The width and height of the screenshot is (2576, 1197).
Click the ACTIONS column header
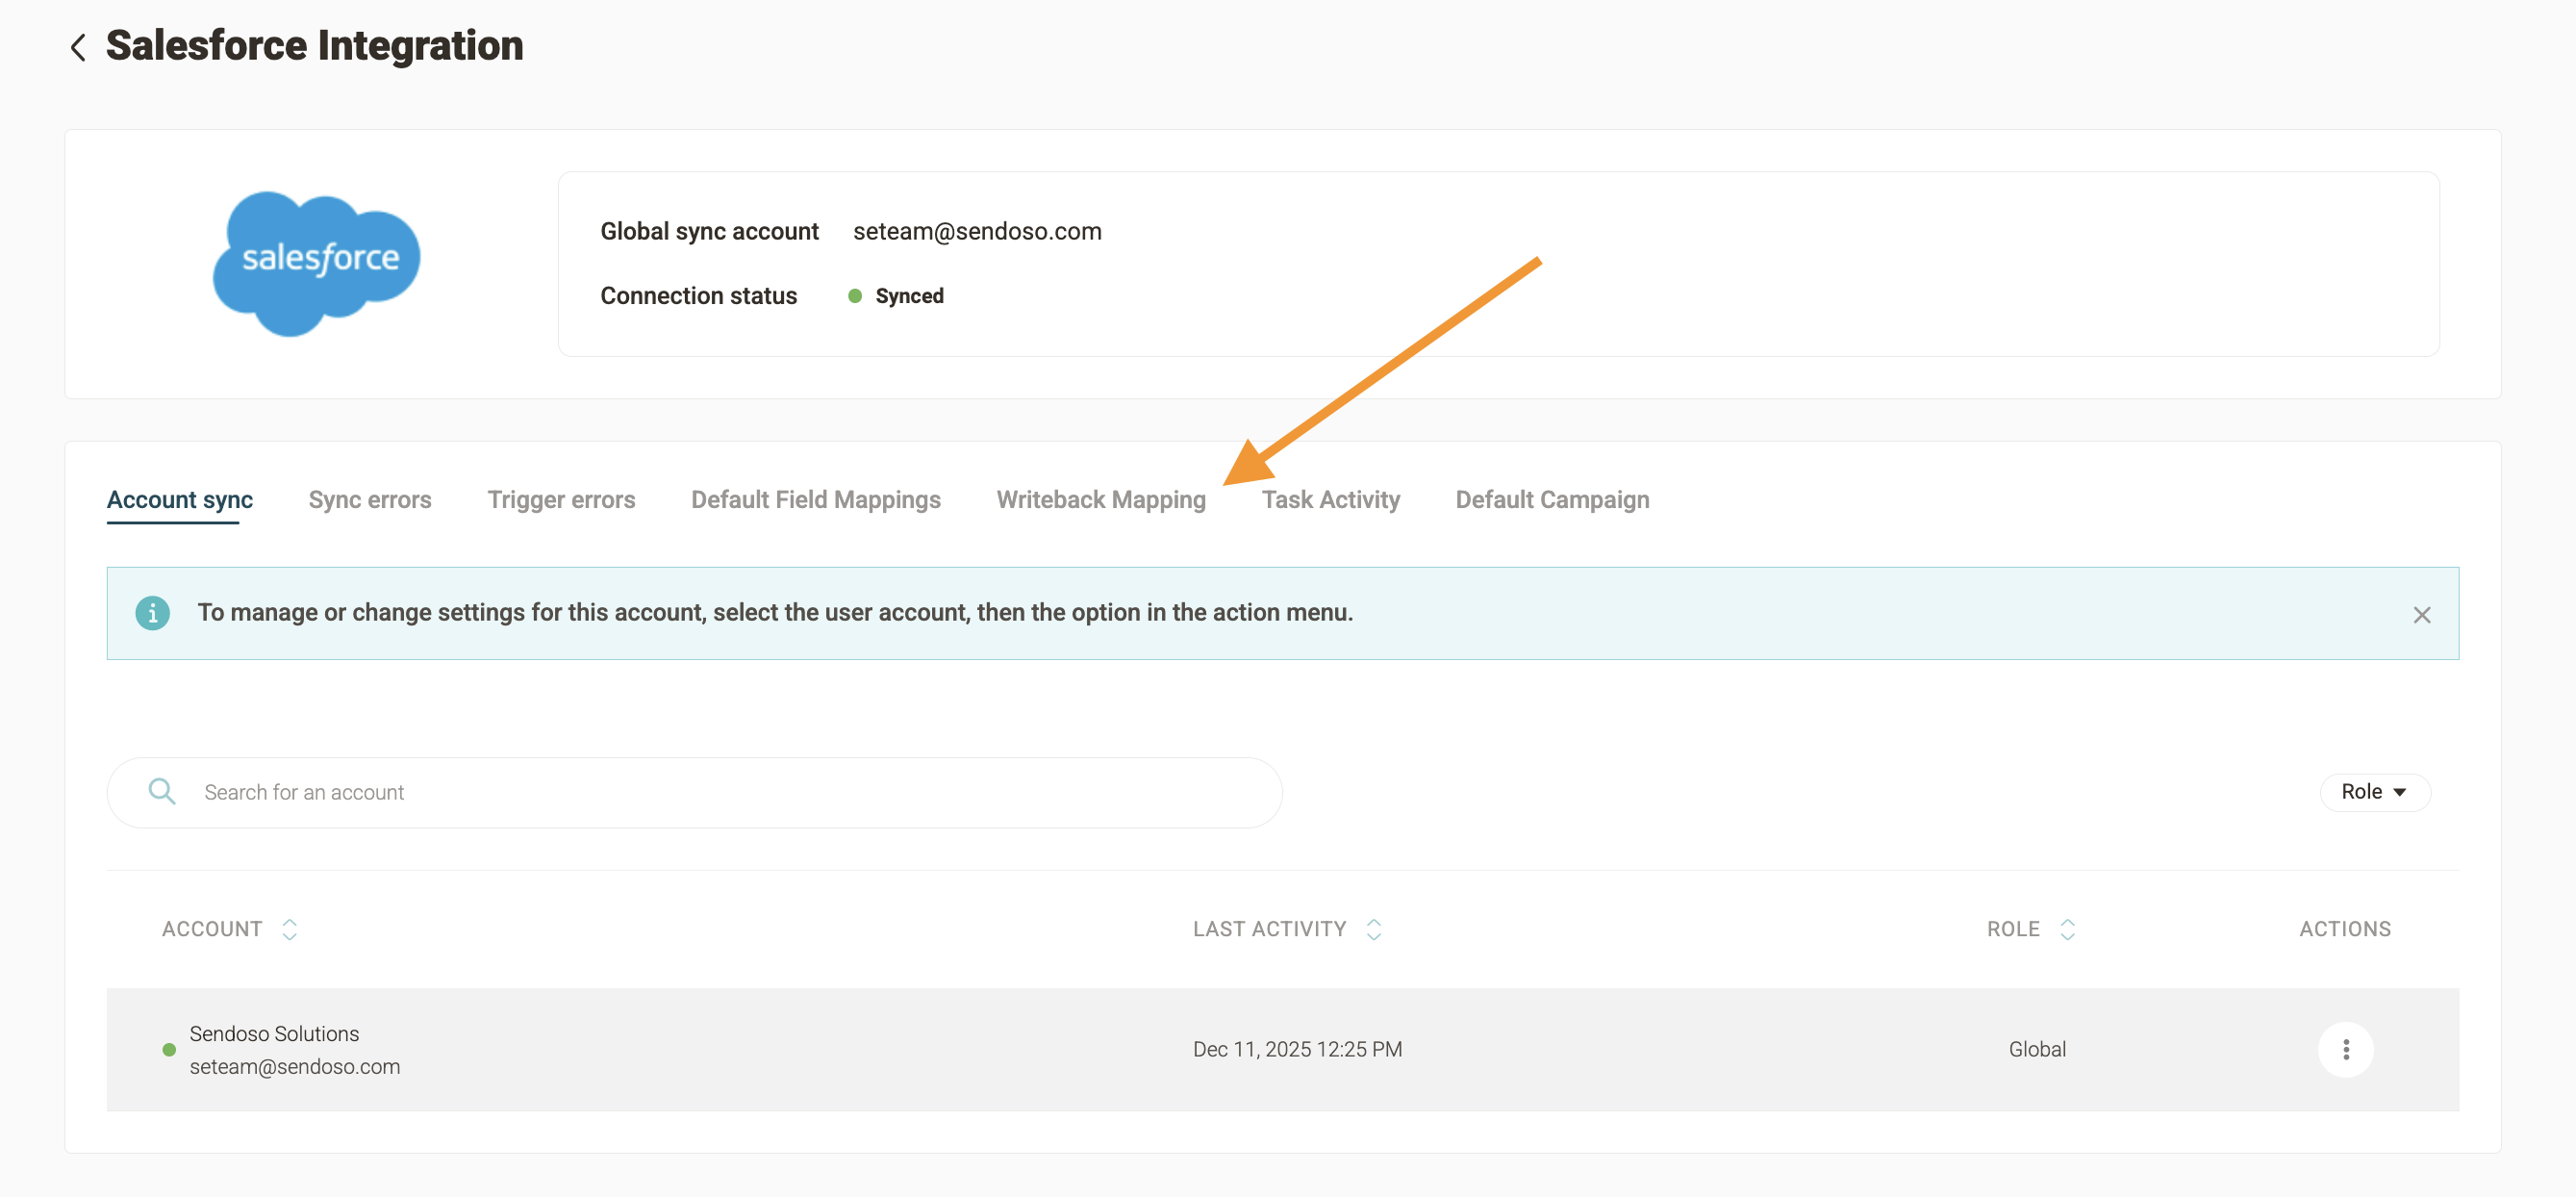2345,929
